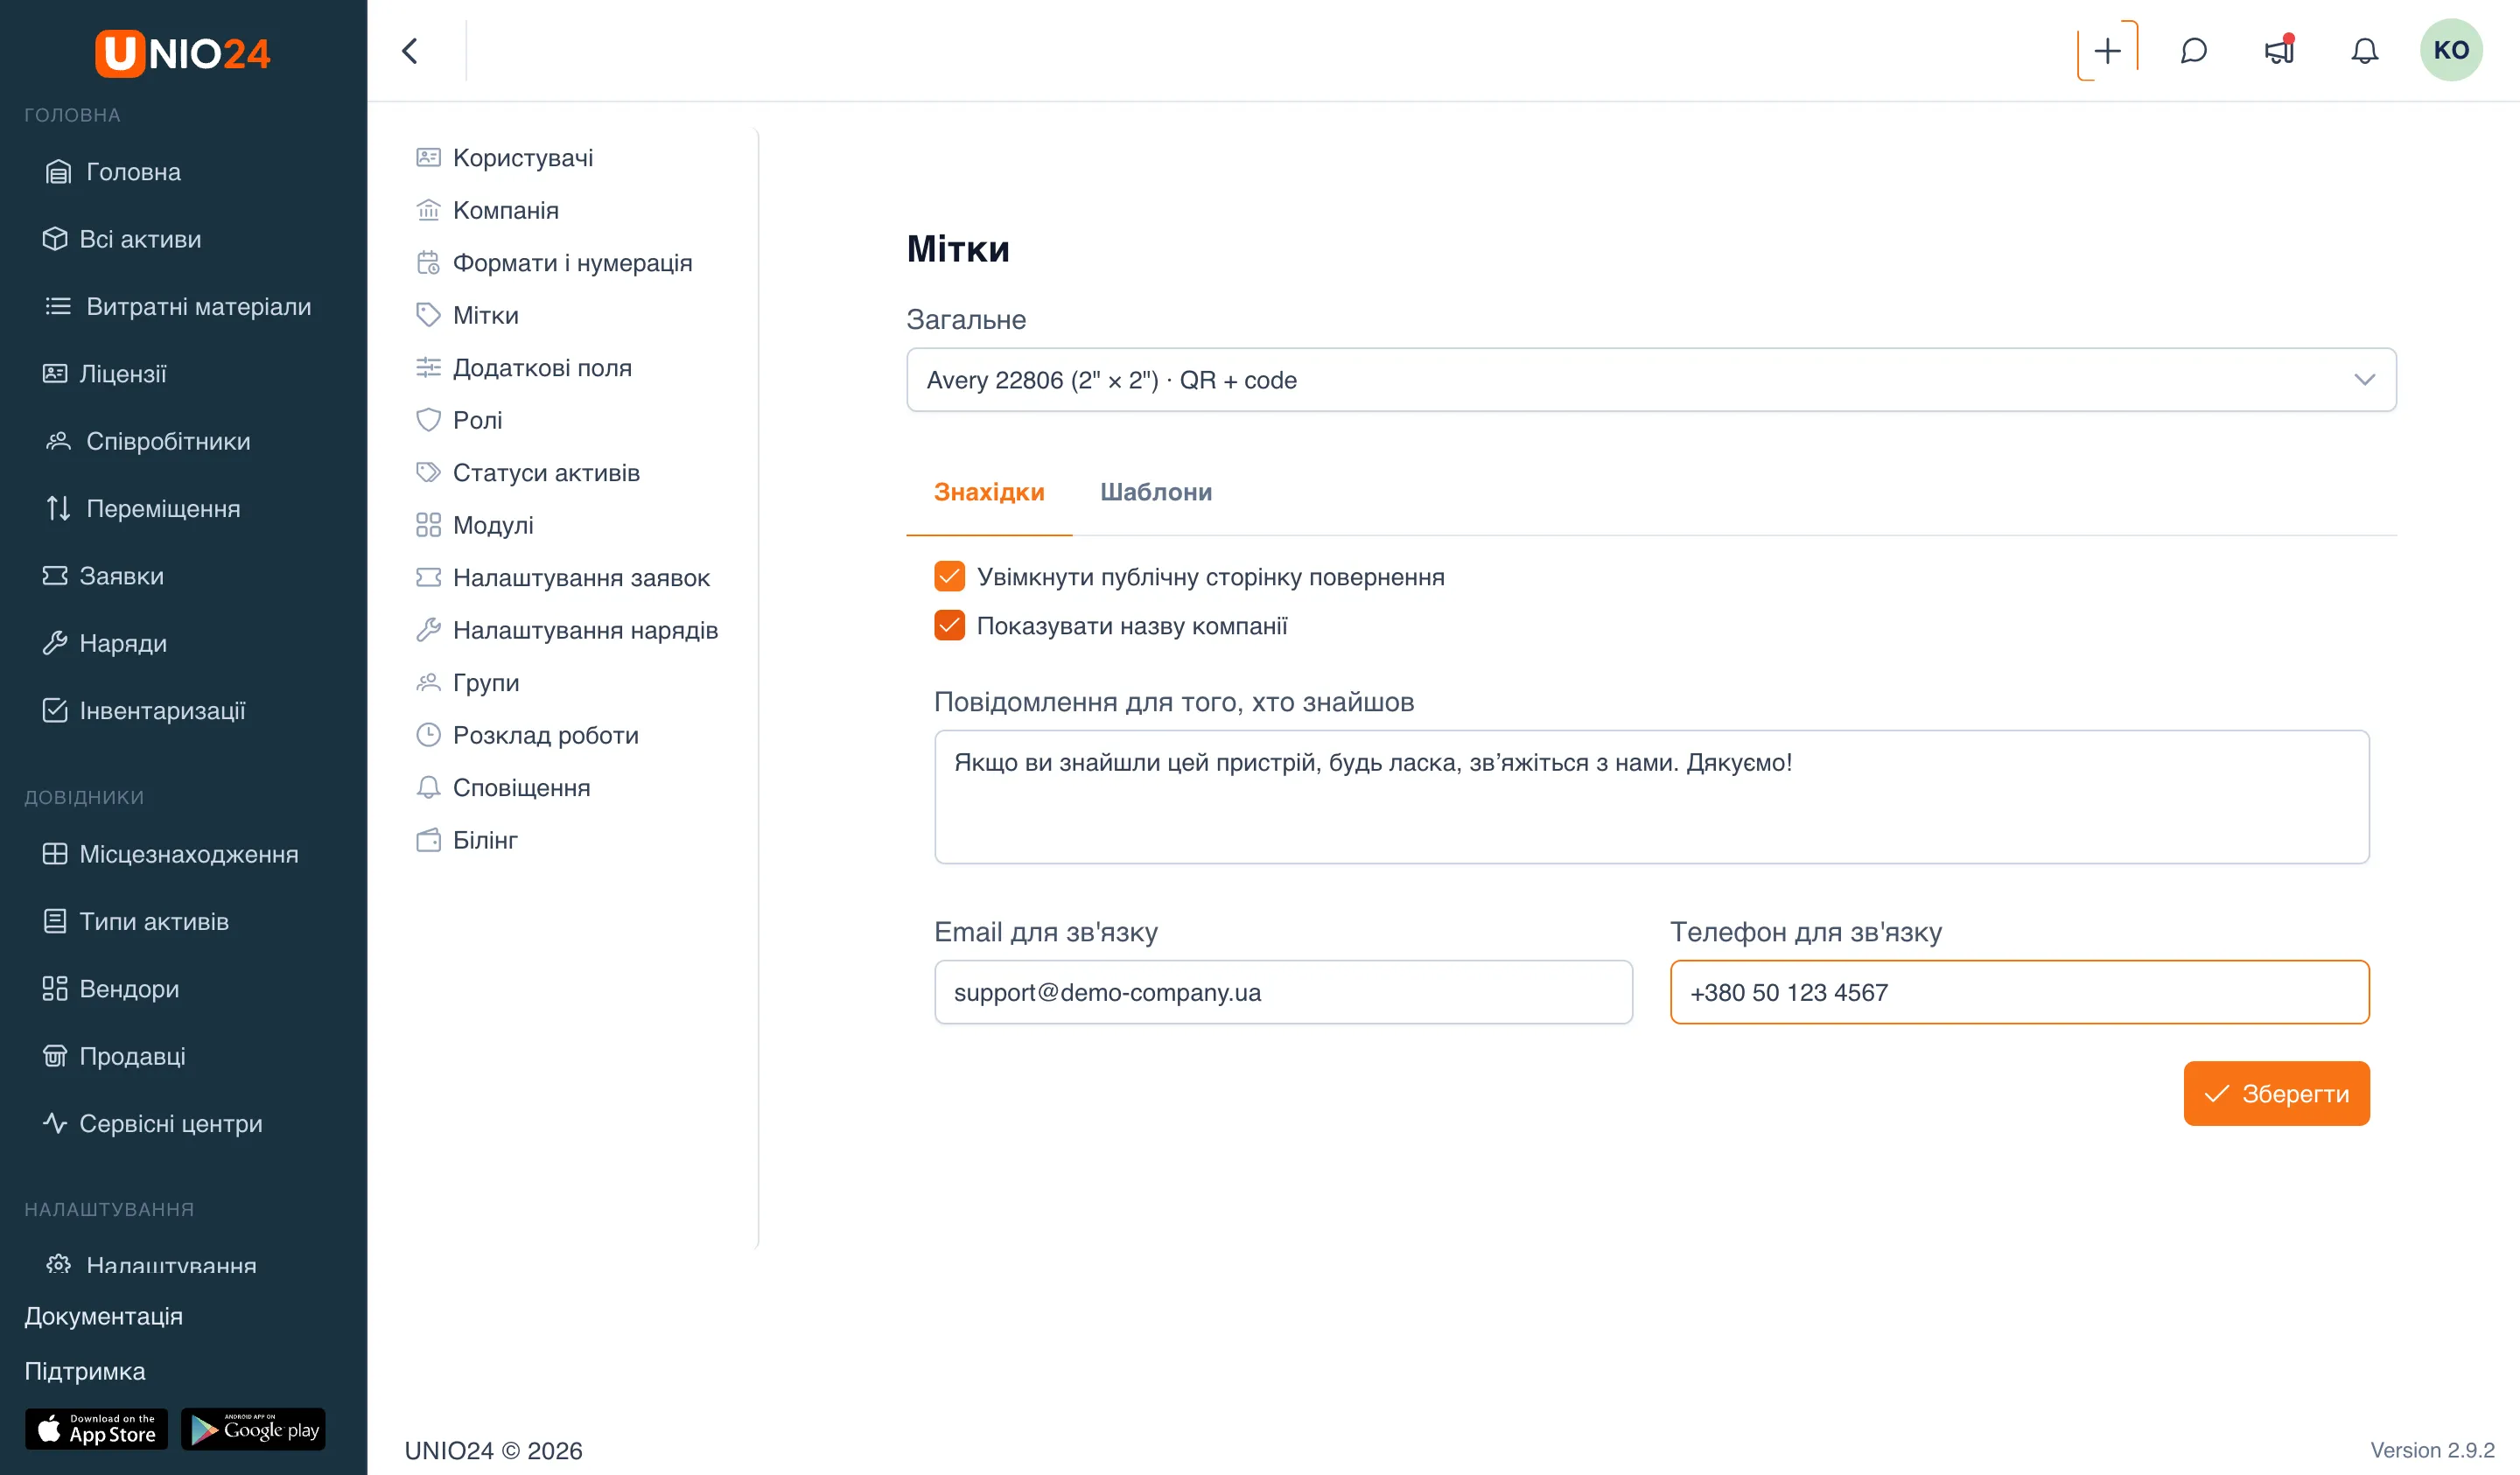The height and width of the screenshot is (1475, 2520).
Task: Go back using the left chevron arrow
Action: tap(410, 50)
